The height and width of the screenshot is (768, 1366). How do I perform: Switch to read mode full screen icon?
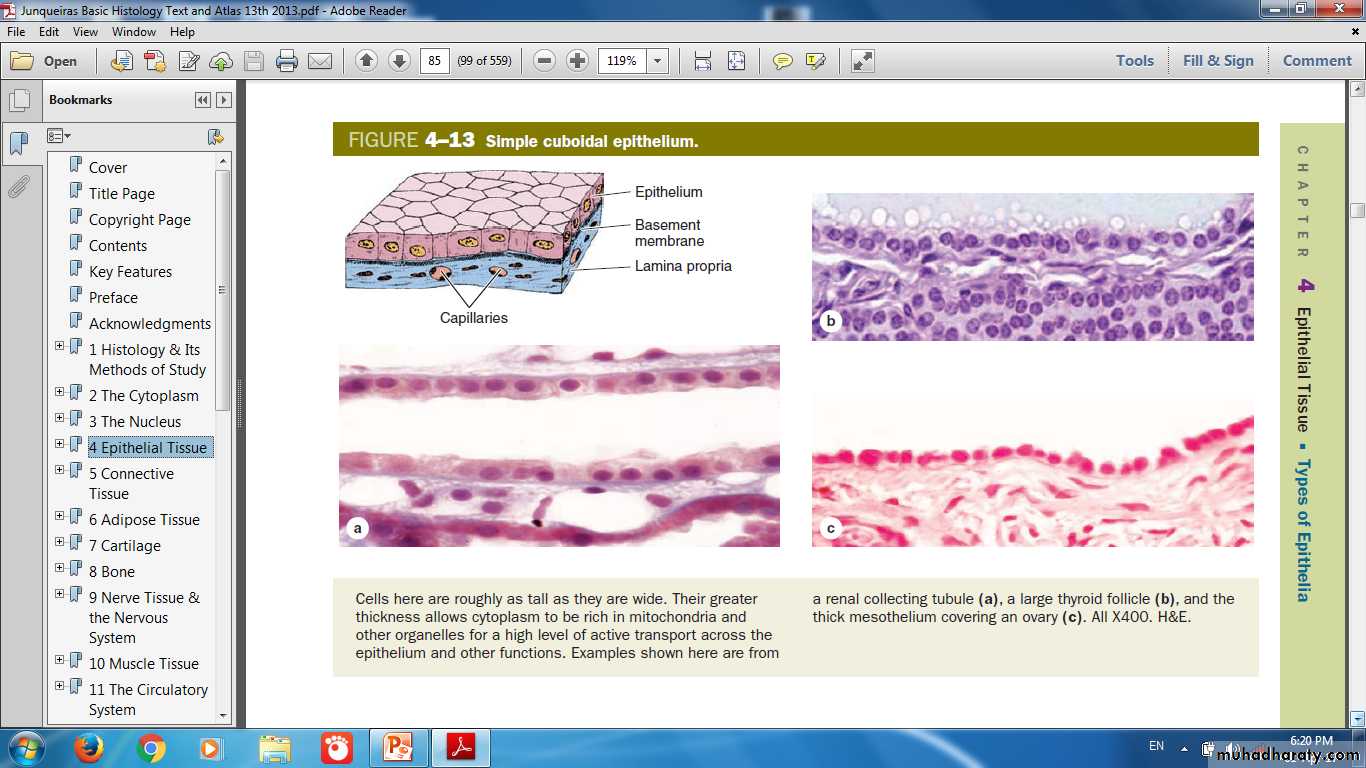(x=862, y=61)
